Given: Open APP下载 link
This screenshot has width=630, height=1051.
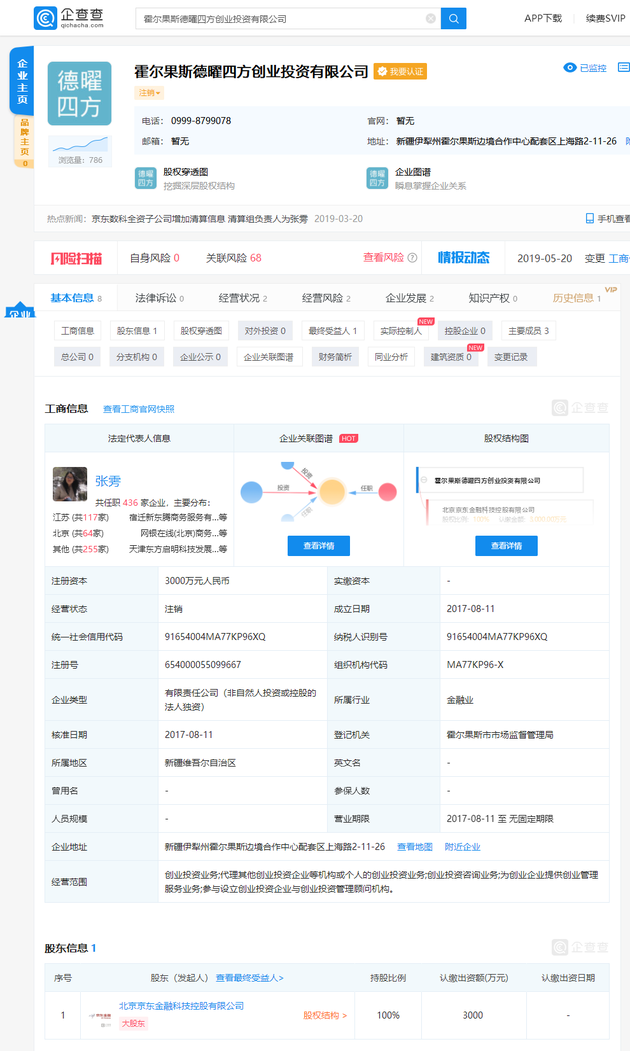Looking at the screenshot, I should (x=543, y=19).
